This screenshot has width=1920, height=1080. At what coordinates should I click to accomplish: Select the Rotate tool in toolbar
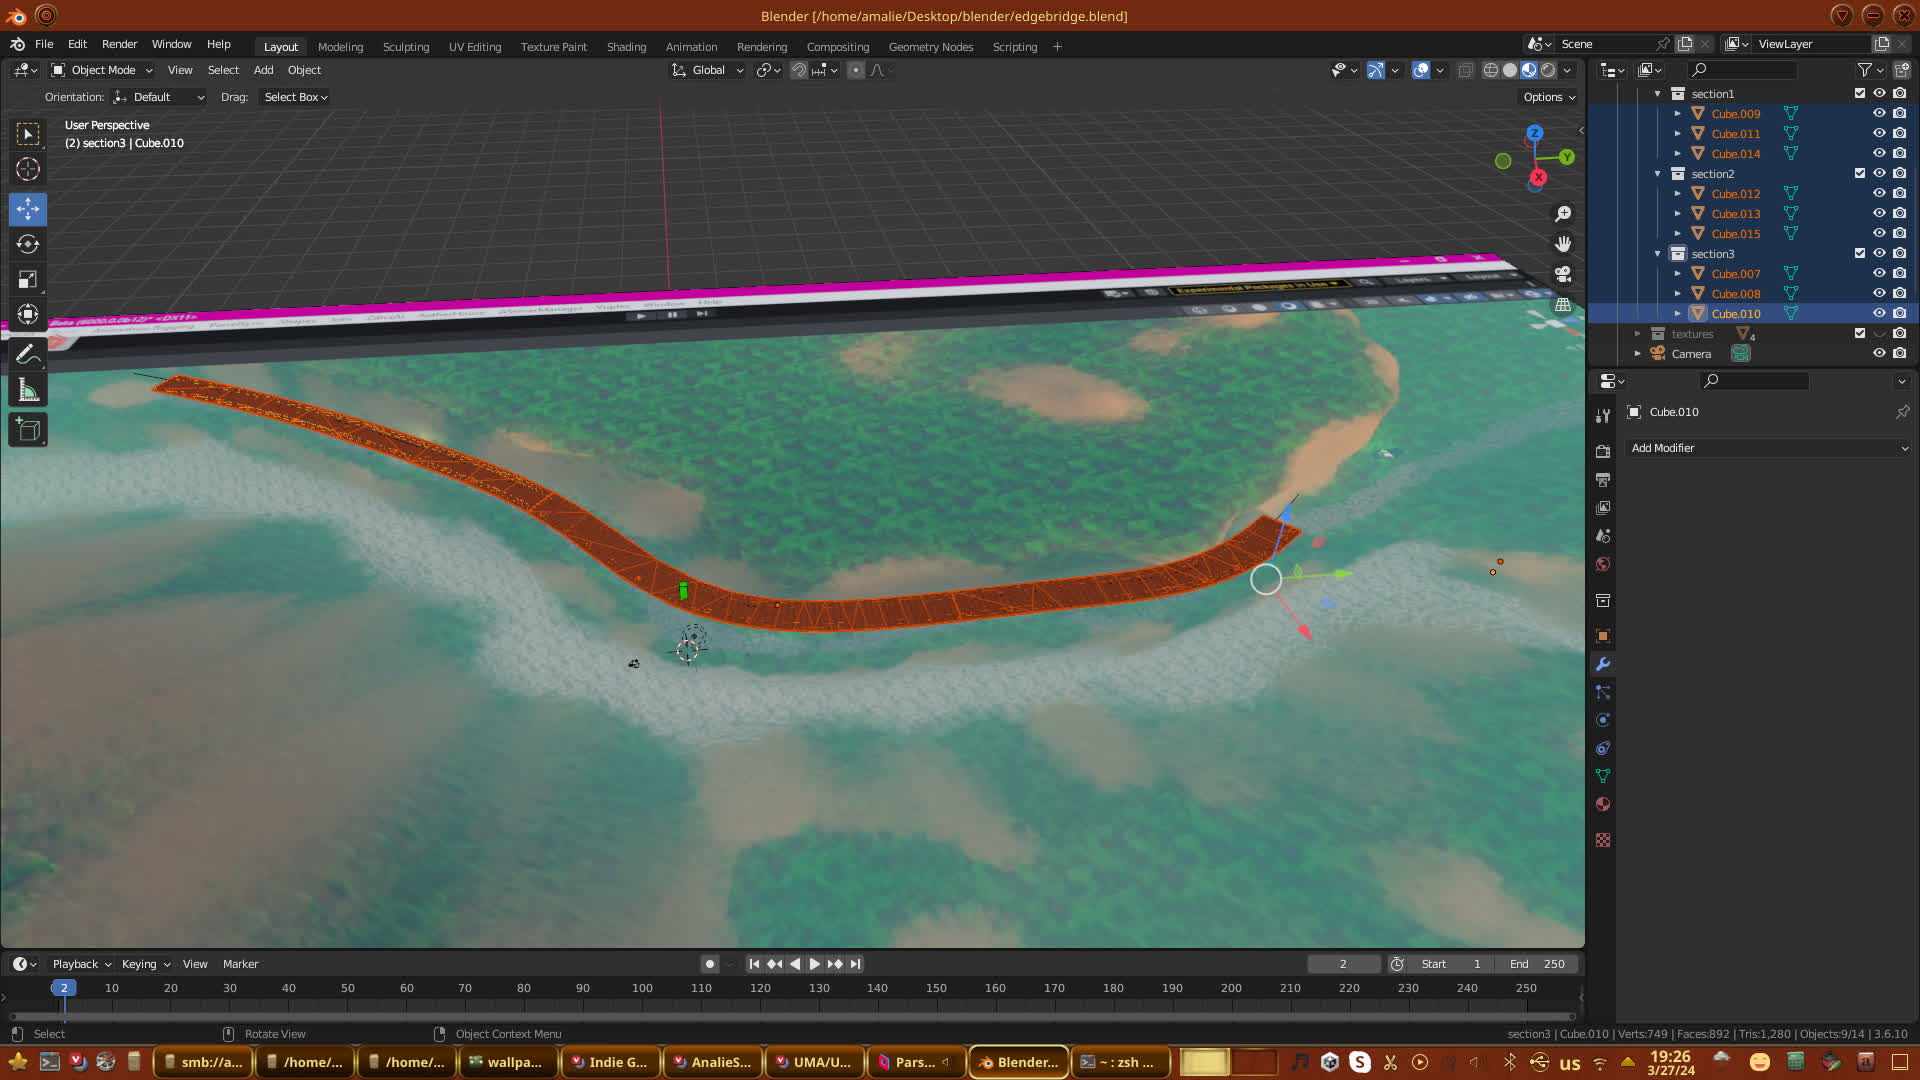(x=28, y=244)
